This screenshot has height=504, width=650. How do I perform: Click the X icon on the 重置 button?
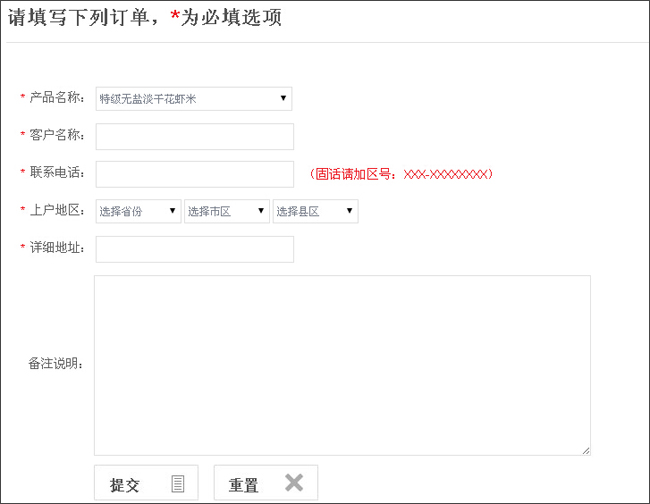[293, 483]
